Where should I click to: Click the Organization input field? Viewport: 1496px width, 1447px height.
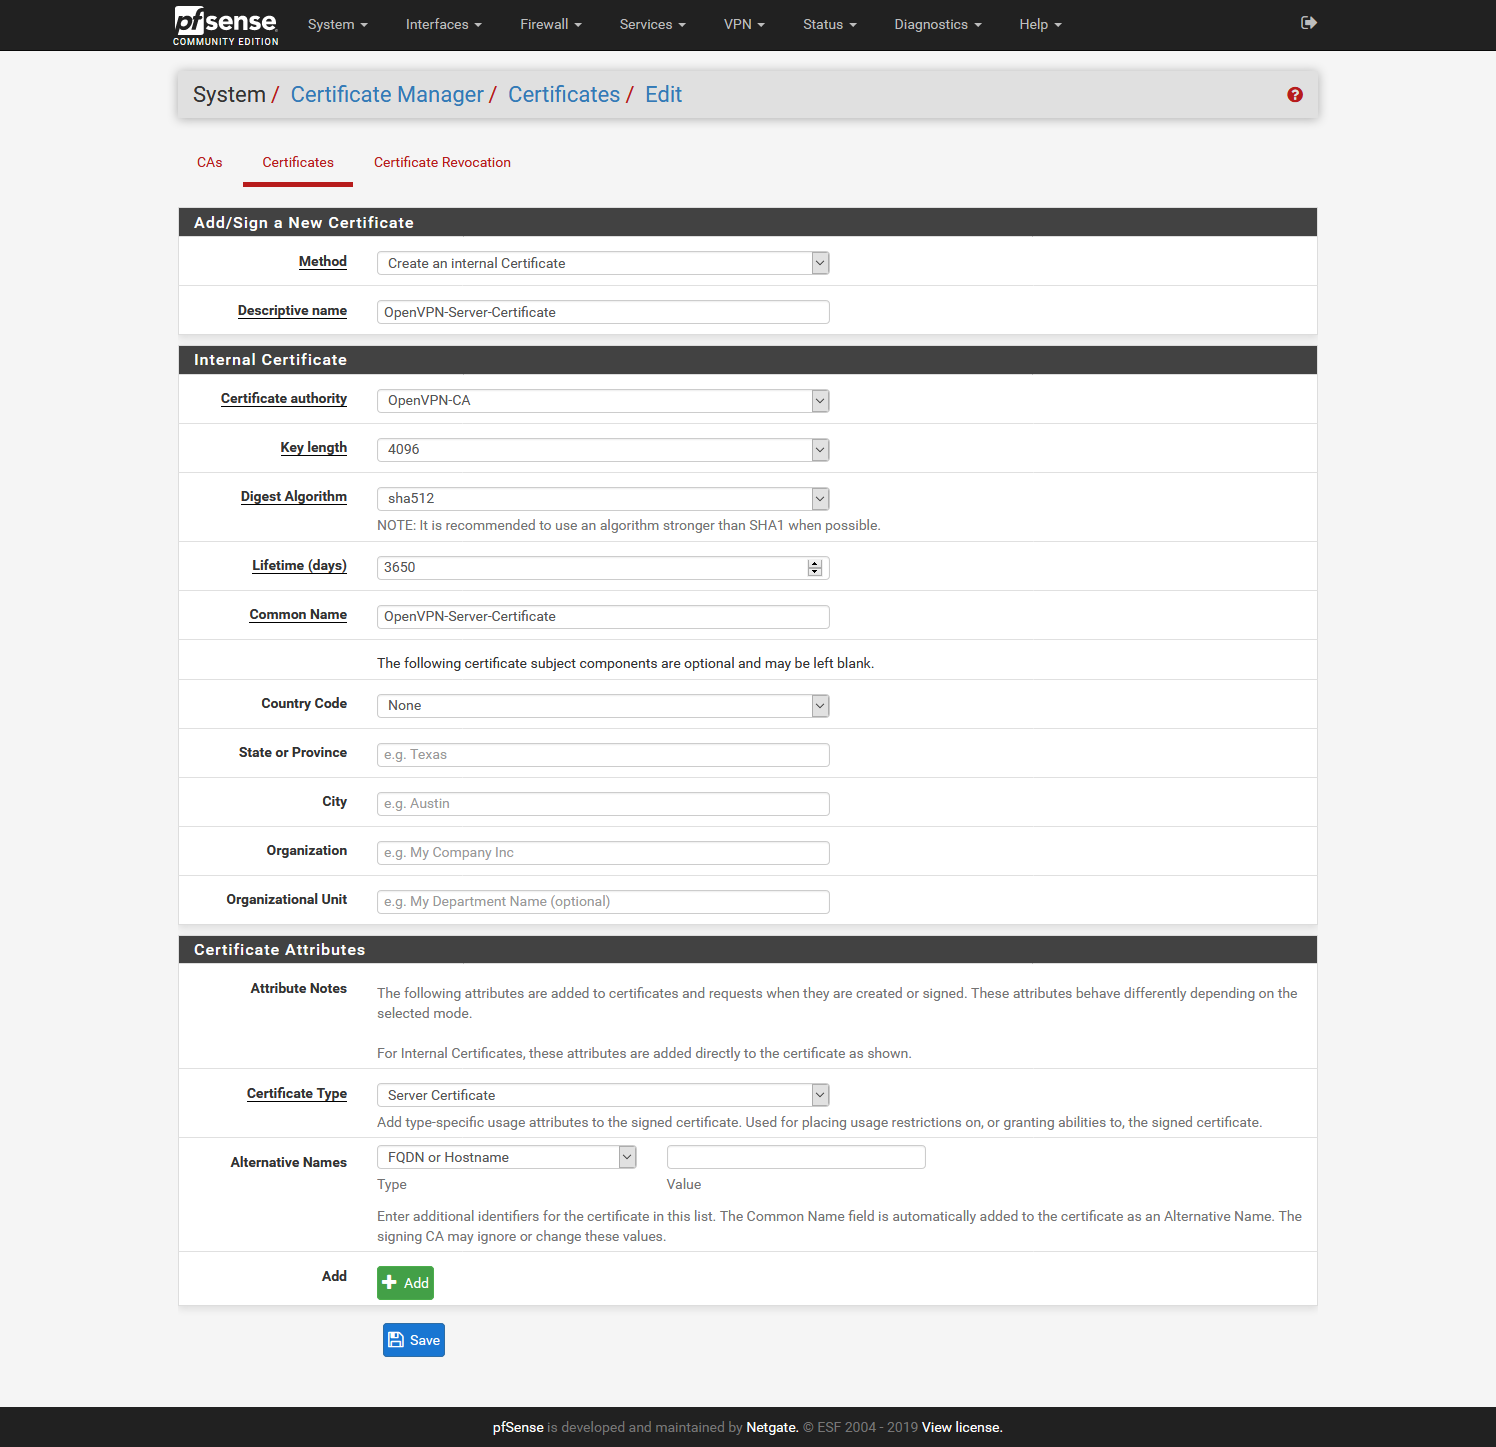[603, 852]
